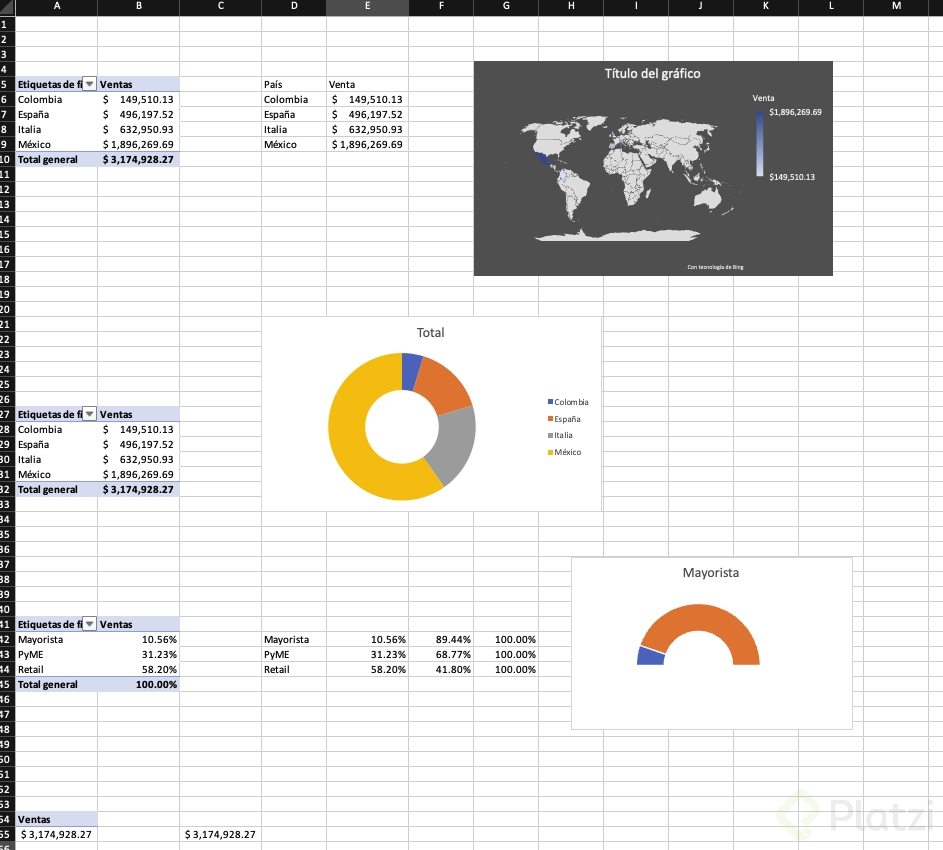Click the 'Mayorista' chart title
The height and width of the screenshot is (850, 943).
click(x=711, y=573)
